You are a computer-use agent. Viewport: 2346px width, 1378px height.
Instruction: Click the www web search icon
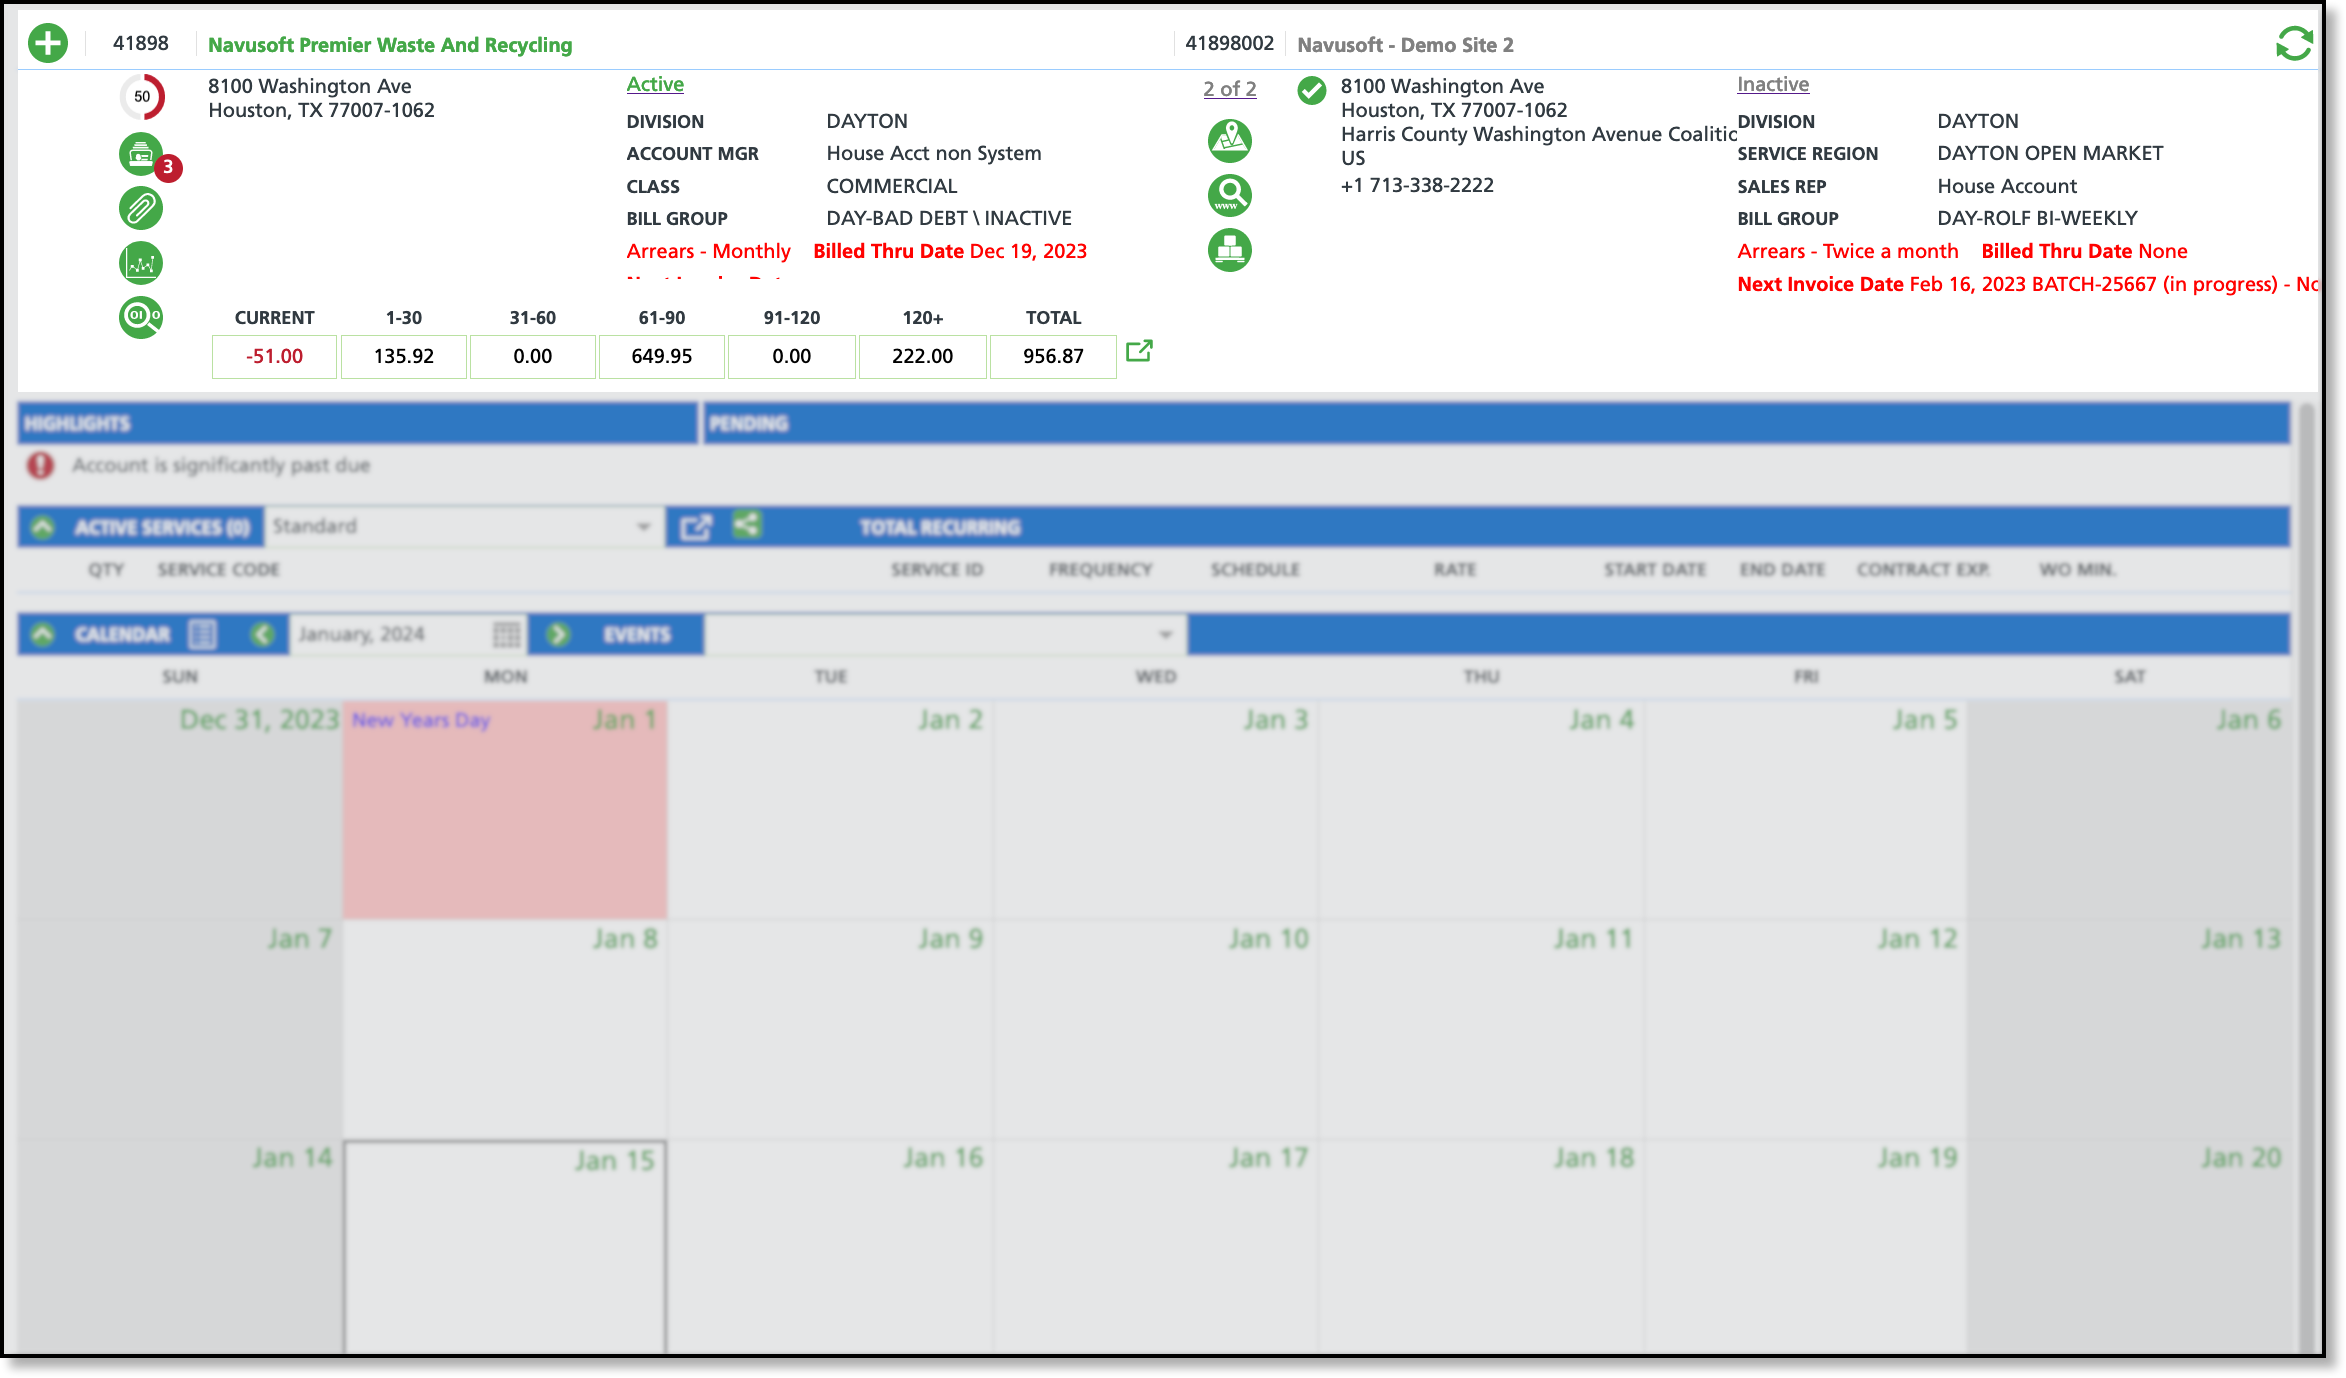coord(1230,195)
